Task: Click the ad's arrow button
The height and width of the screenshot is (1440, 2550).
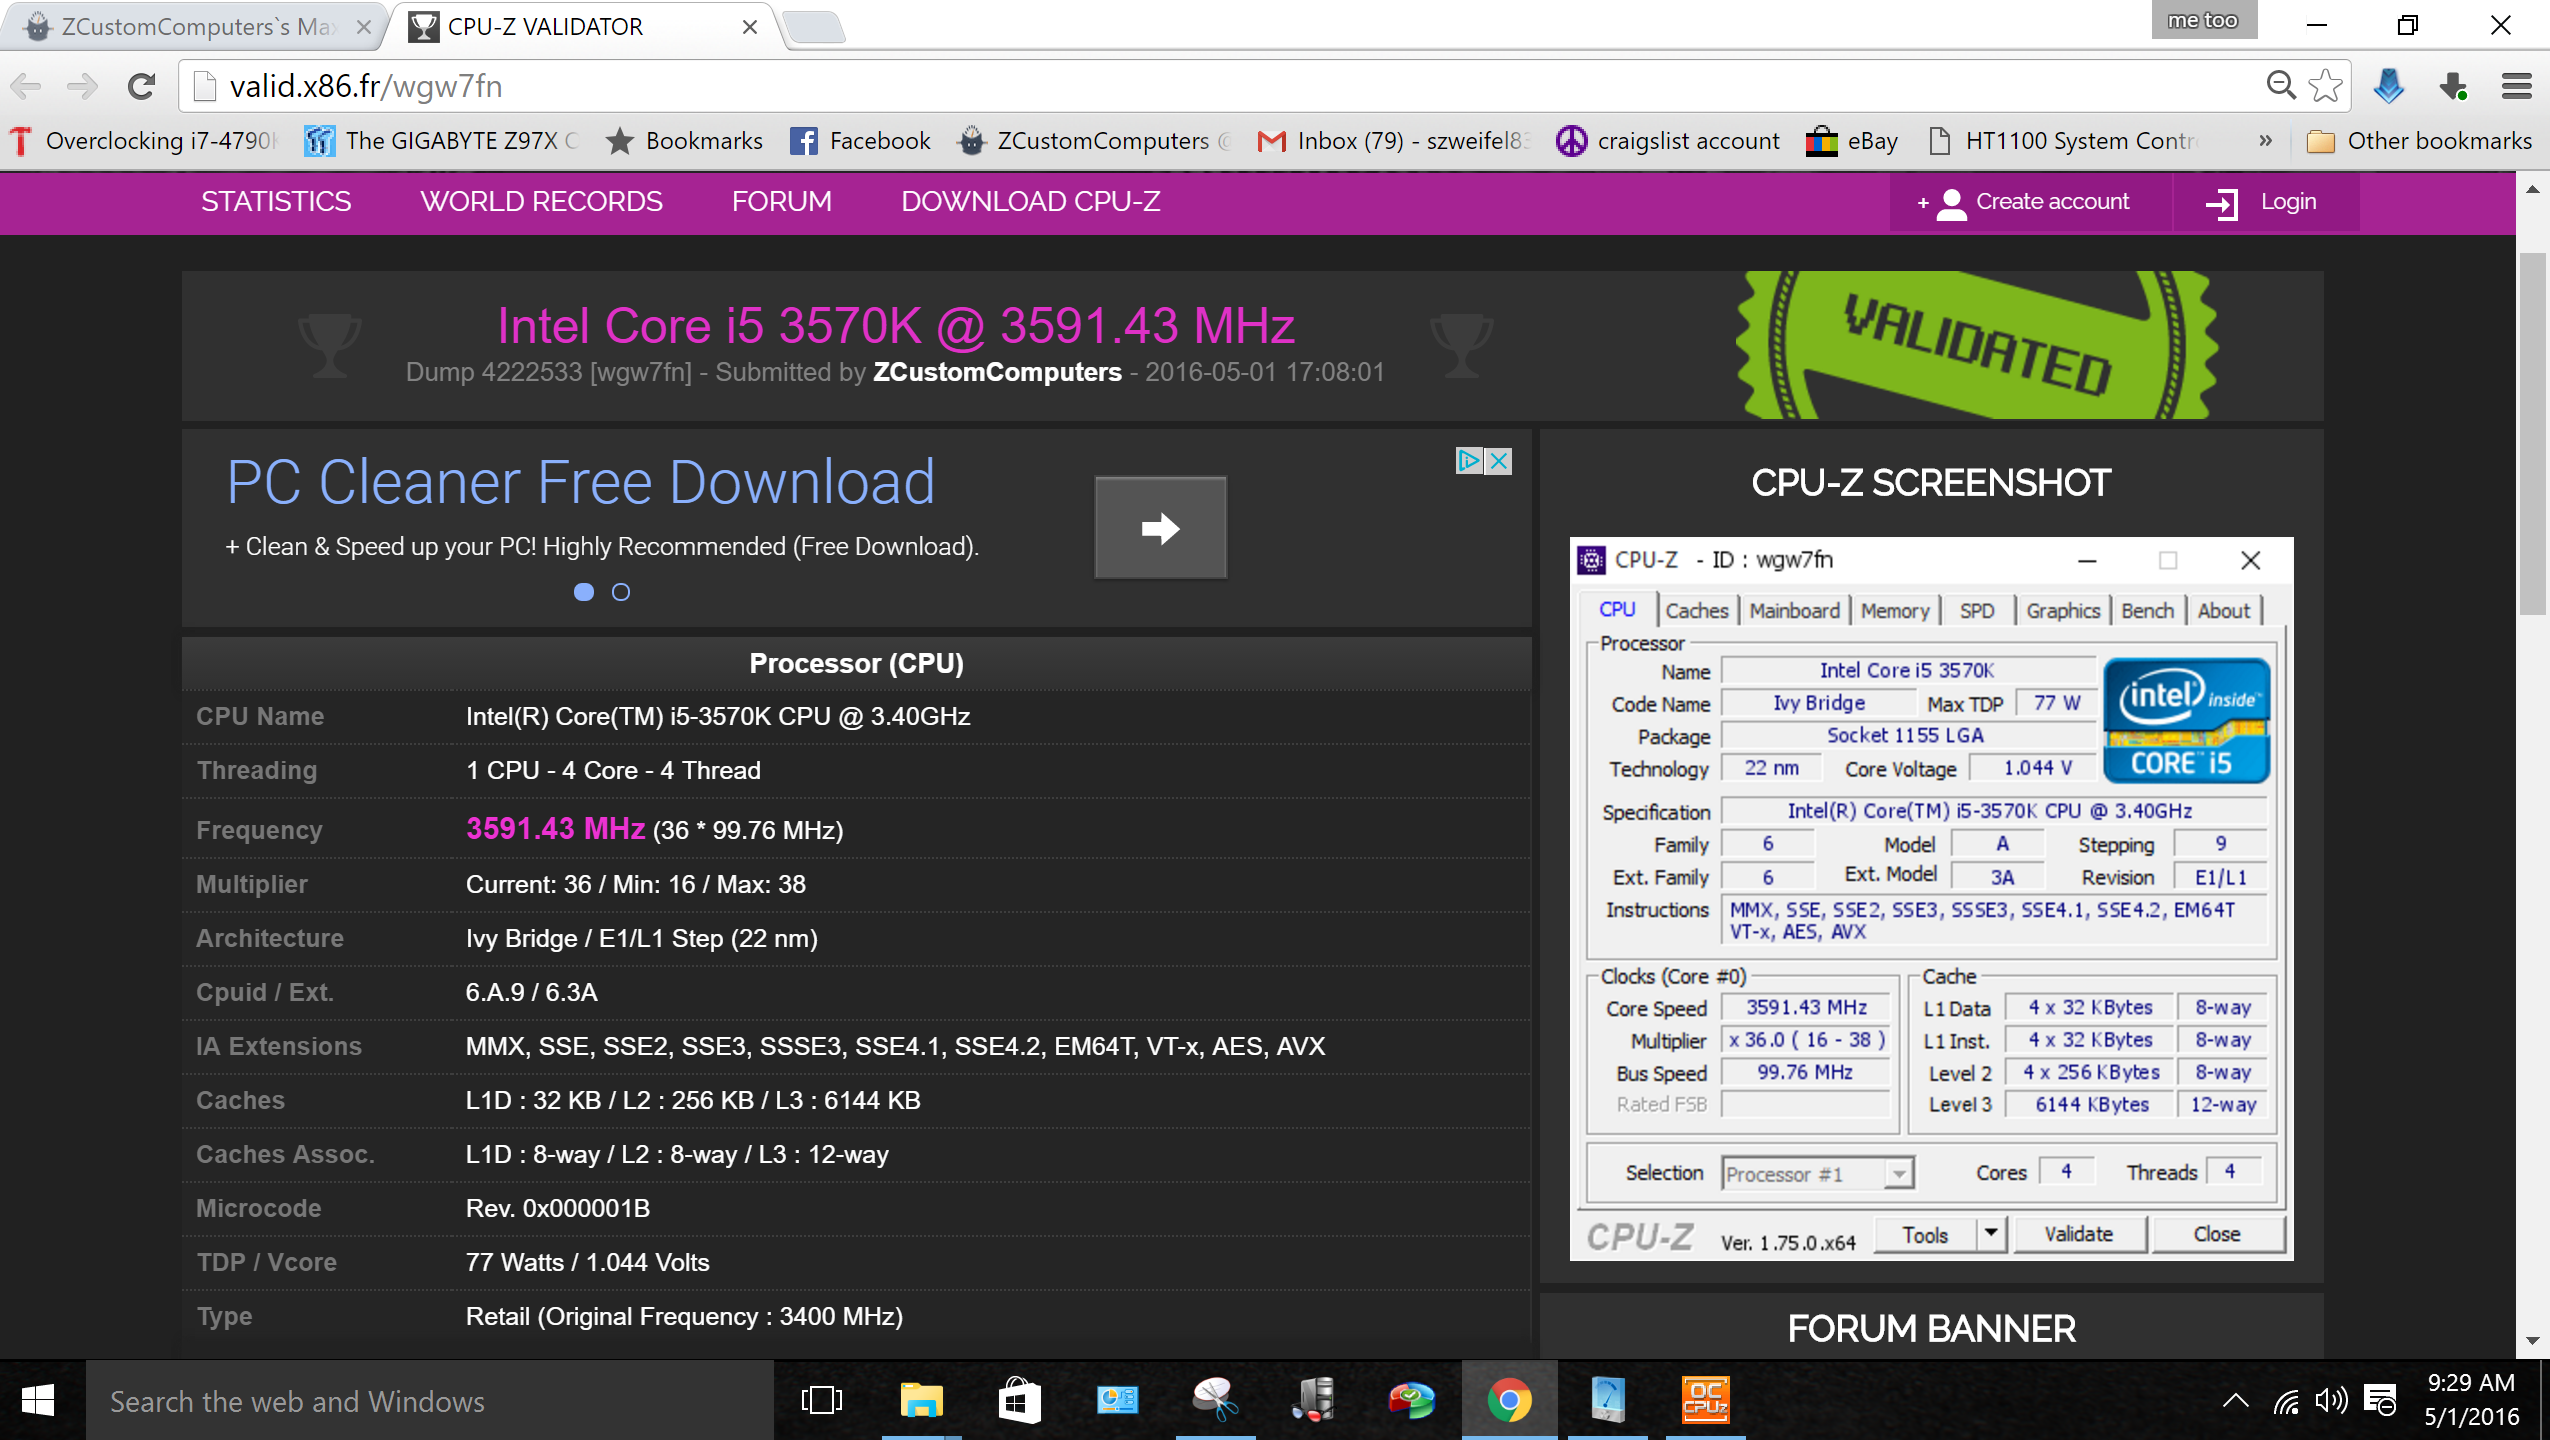Action: coord(1160,527)
